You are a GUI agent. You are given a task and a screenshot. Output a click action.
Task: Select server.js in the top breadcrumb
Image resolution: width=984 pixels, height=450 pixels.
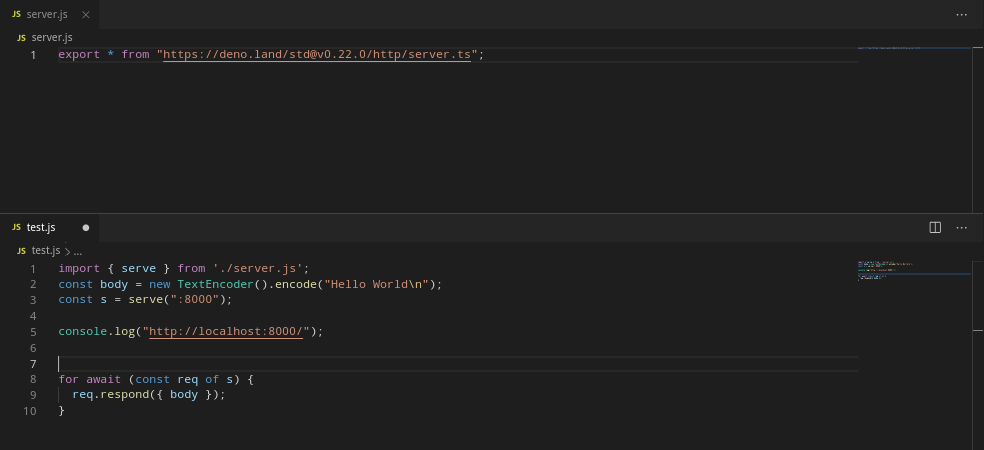(x=52, y=38)
